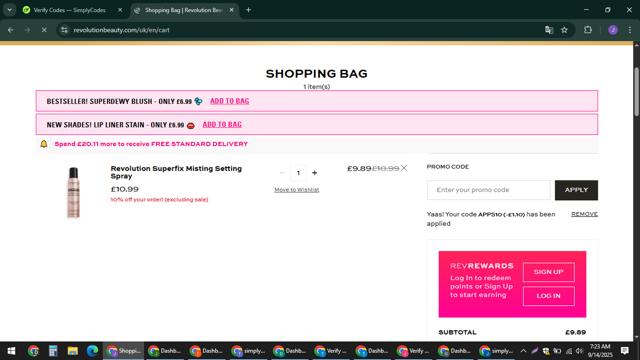Open the browser extensions menu
The image size is (640, 360).
[588, 30]
